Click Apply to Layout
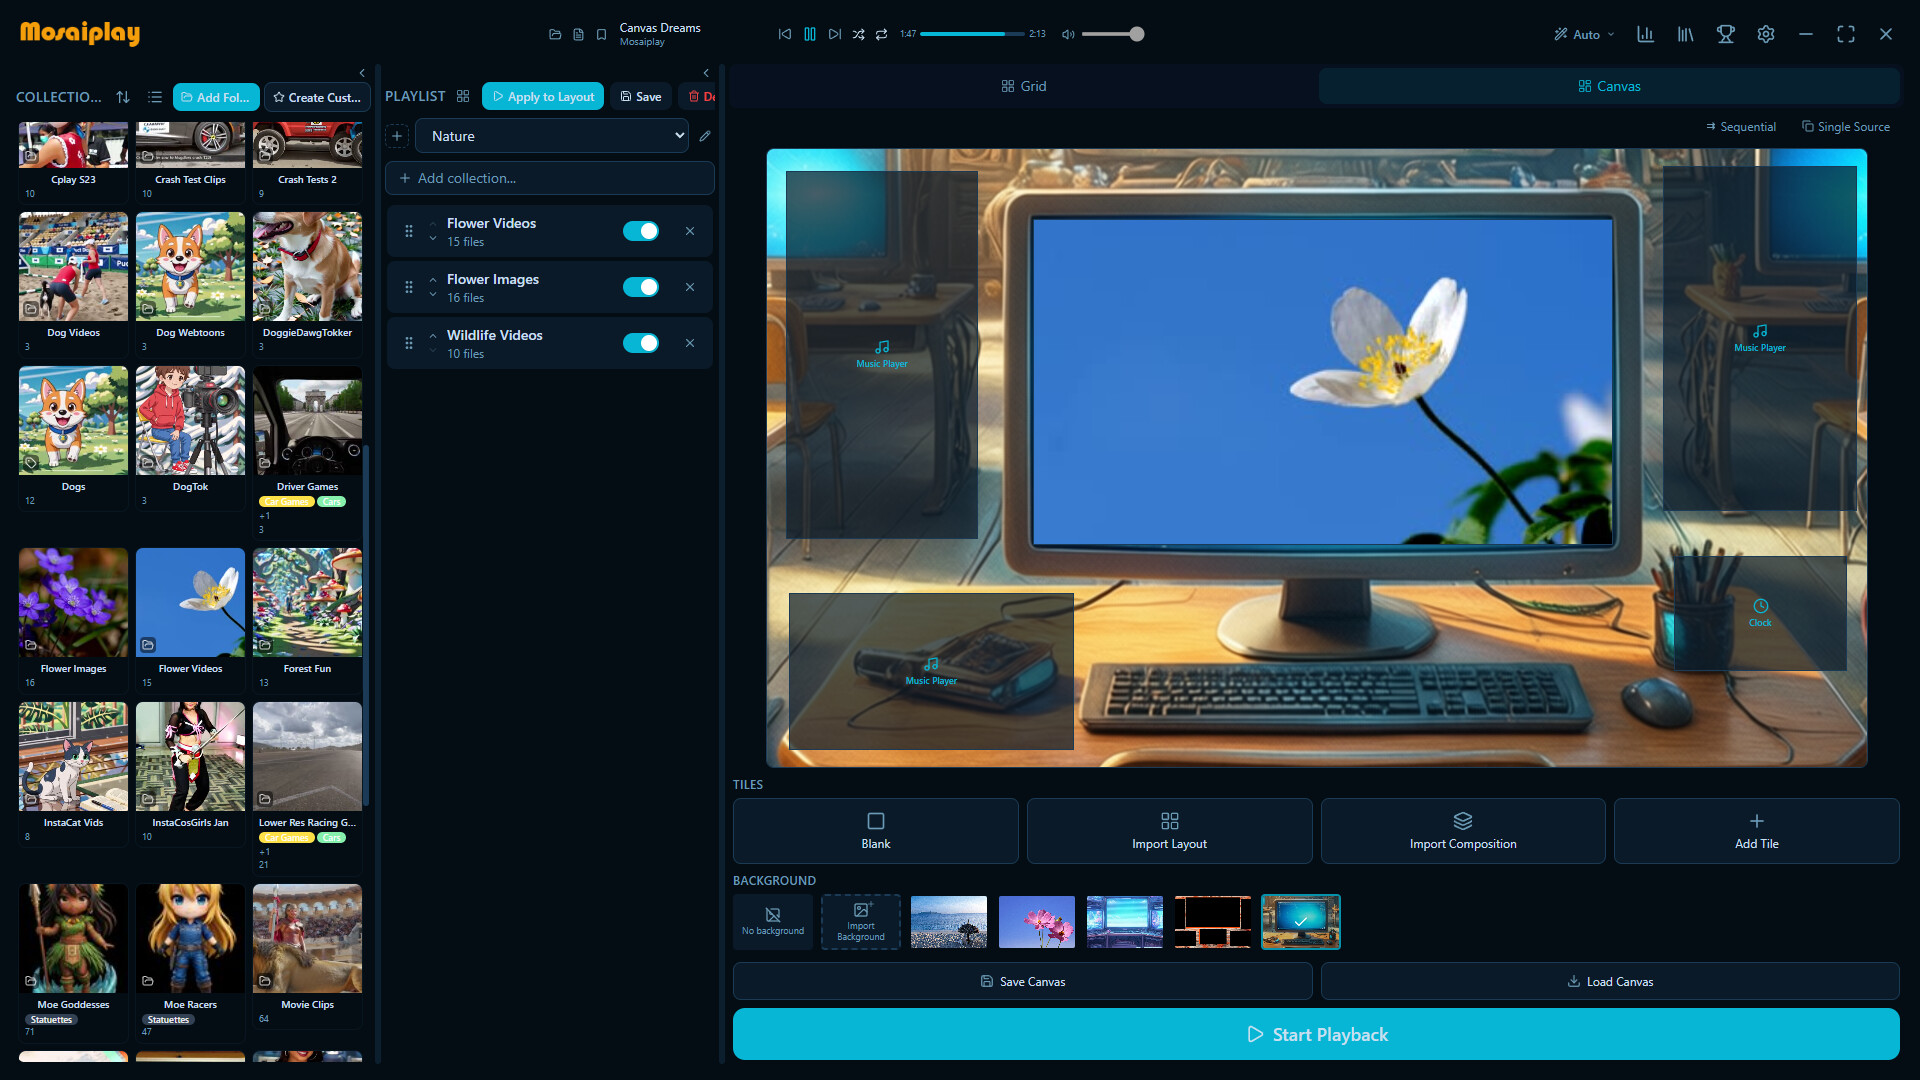 [543, 96]
